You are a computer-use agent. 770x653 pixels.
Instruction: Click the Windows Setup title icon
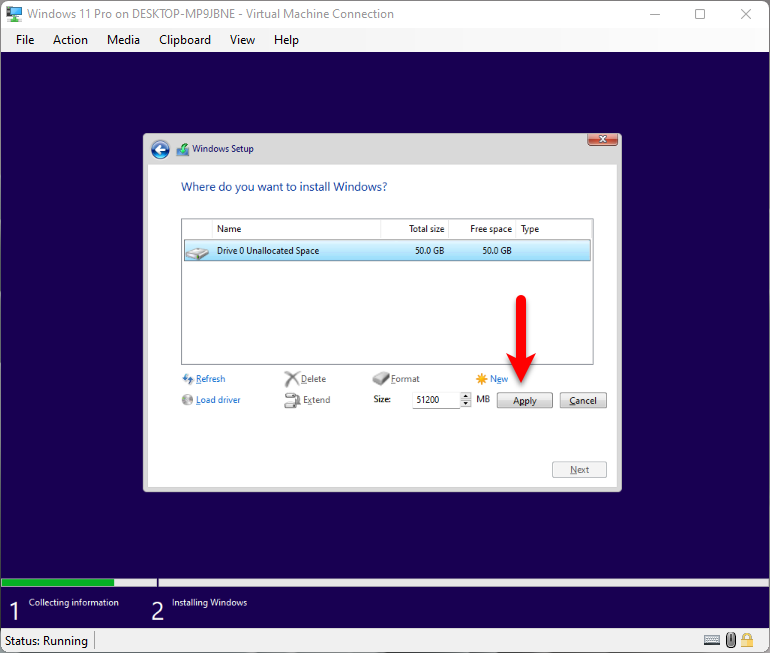point(183,149)
